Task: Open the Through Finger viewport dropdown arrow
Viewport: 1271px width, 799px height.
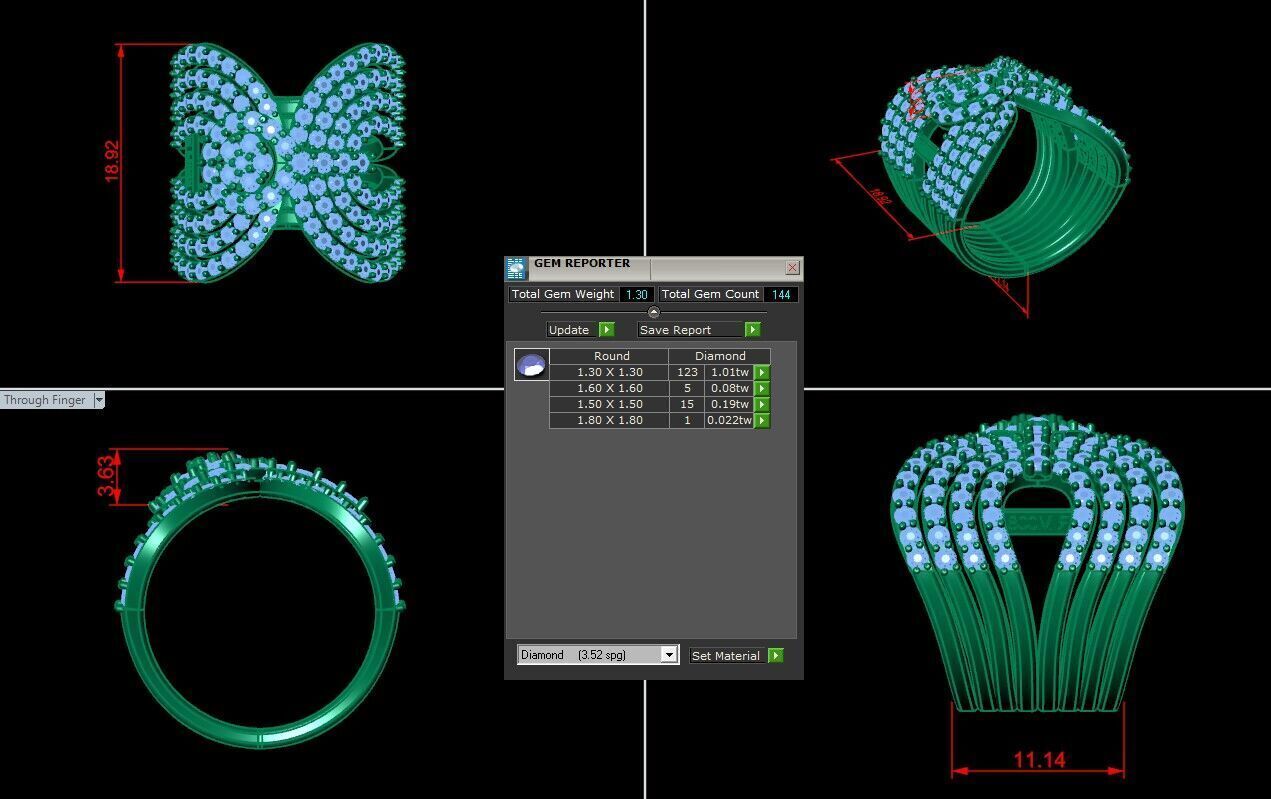Action: [x=98, y=400]
